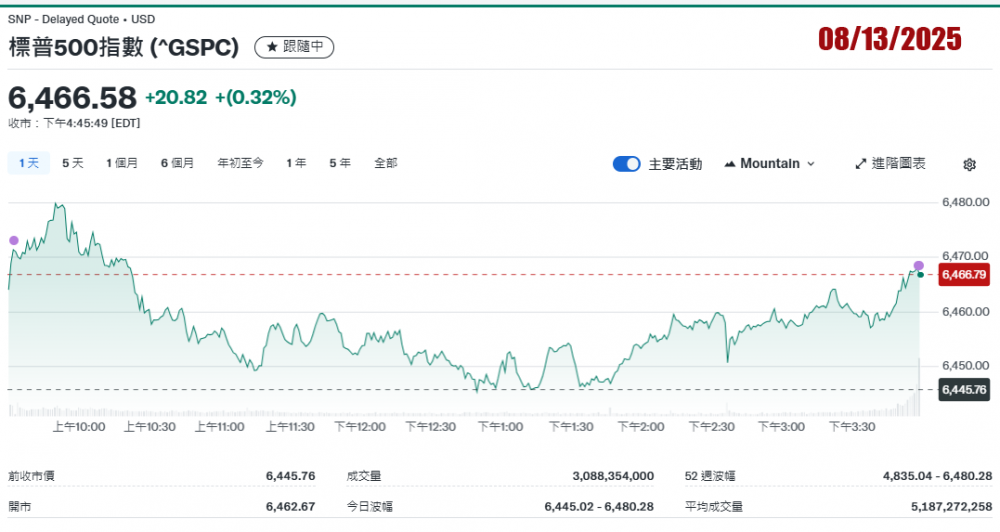Toggle the 主要活動 switch off
Viewport: 1000px width, 532px height.
(626, 164)
